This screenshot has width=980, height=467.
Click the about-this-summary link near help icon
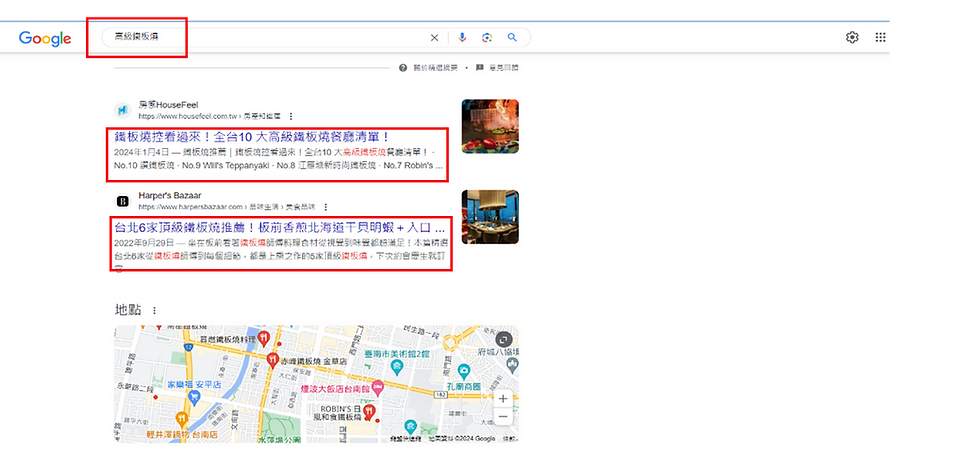pyautogui.click(x=434, y=68)
